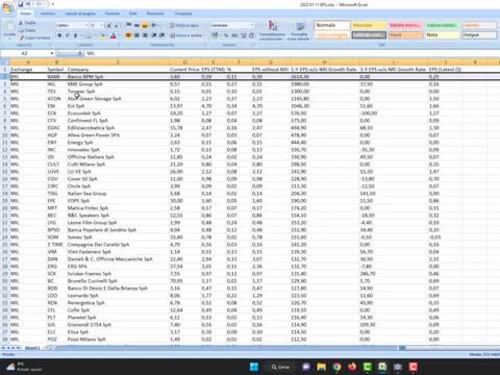Select the Banco BPM SpA cell

(118, 77)
